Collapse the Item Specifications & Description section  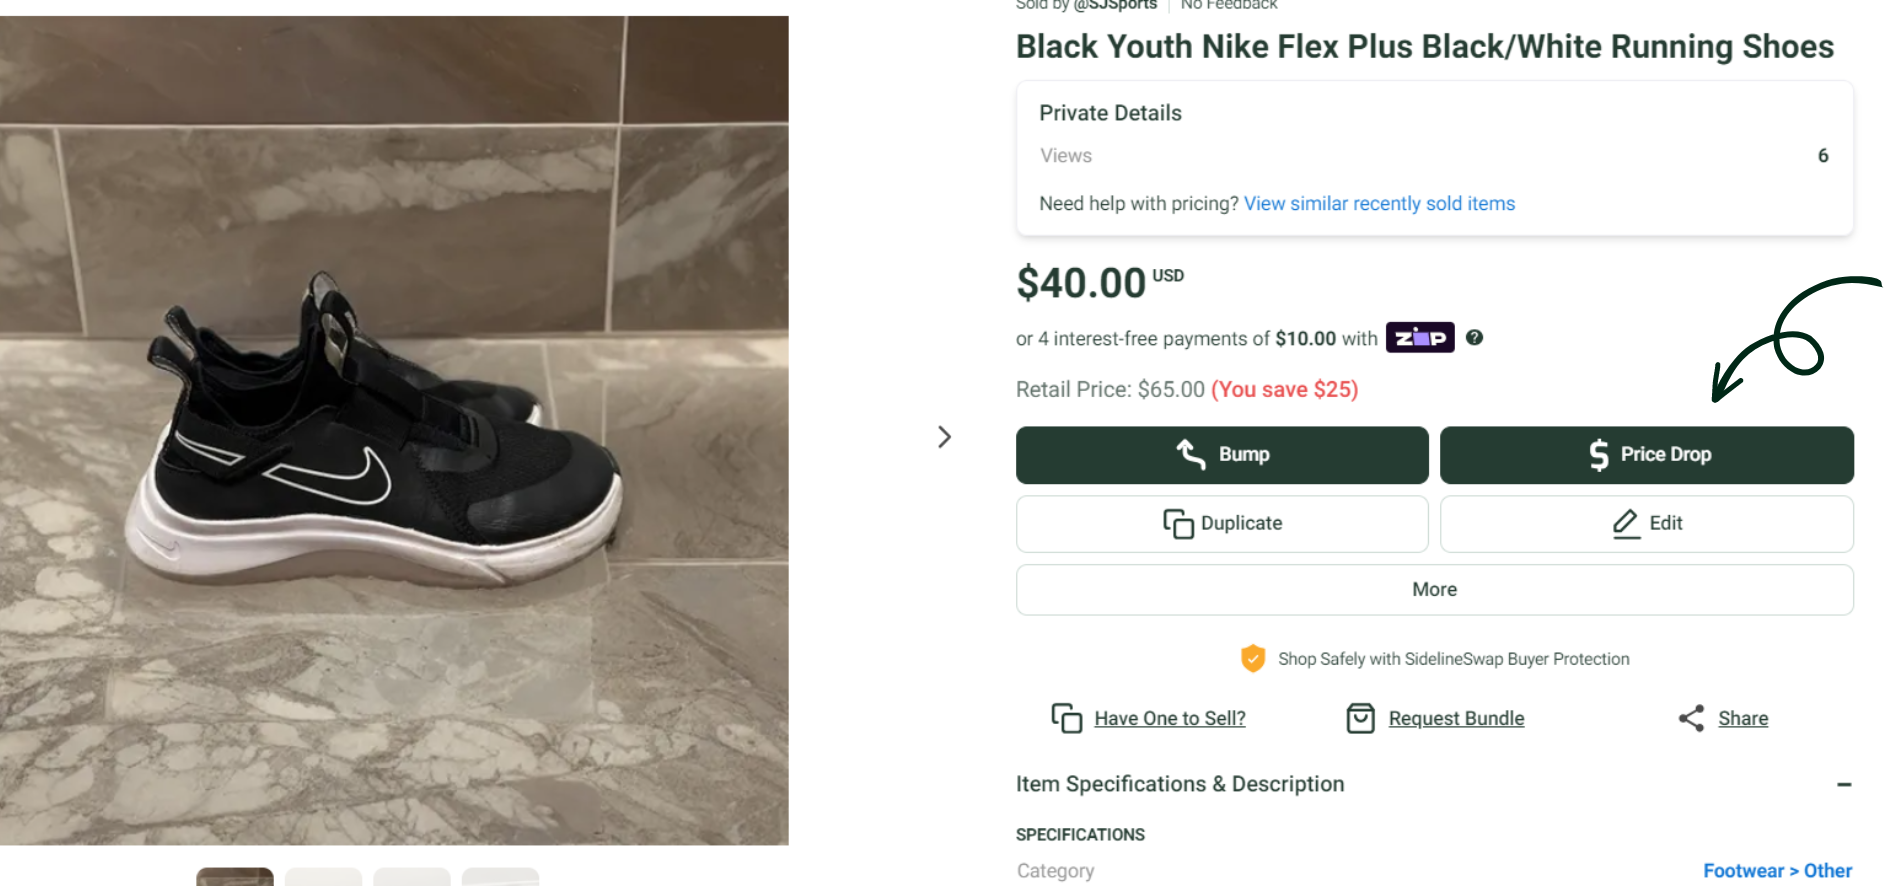coord(1843,785)
